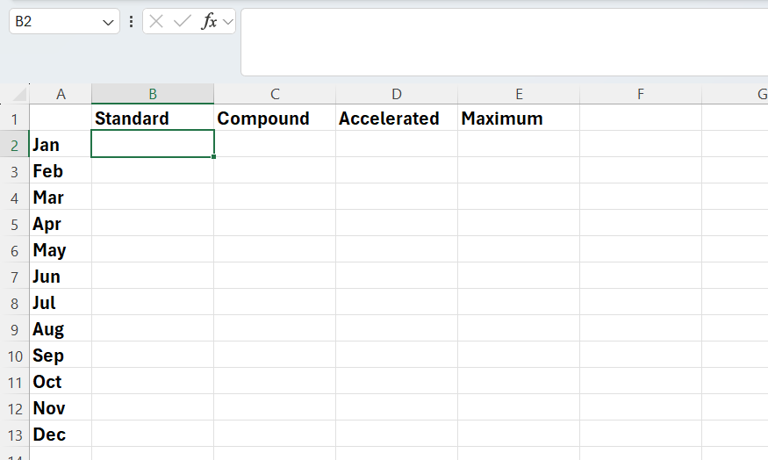Viewport: 768px width, 460px height.
Task: Click the Jul cell
Action: click(61, 303)
